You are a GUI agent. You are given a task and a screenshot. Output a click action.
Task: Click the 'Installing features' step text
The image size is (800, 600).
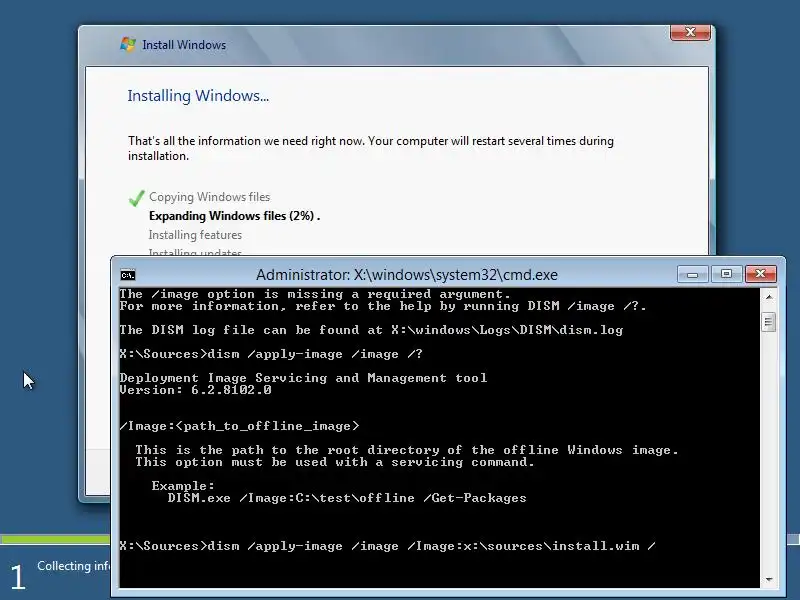[195, 235]
